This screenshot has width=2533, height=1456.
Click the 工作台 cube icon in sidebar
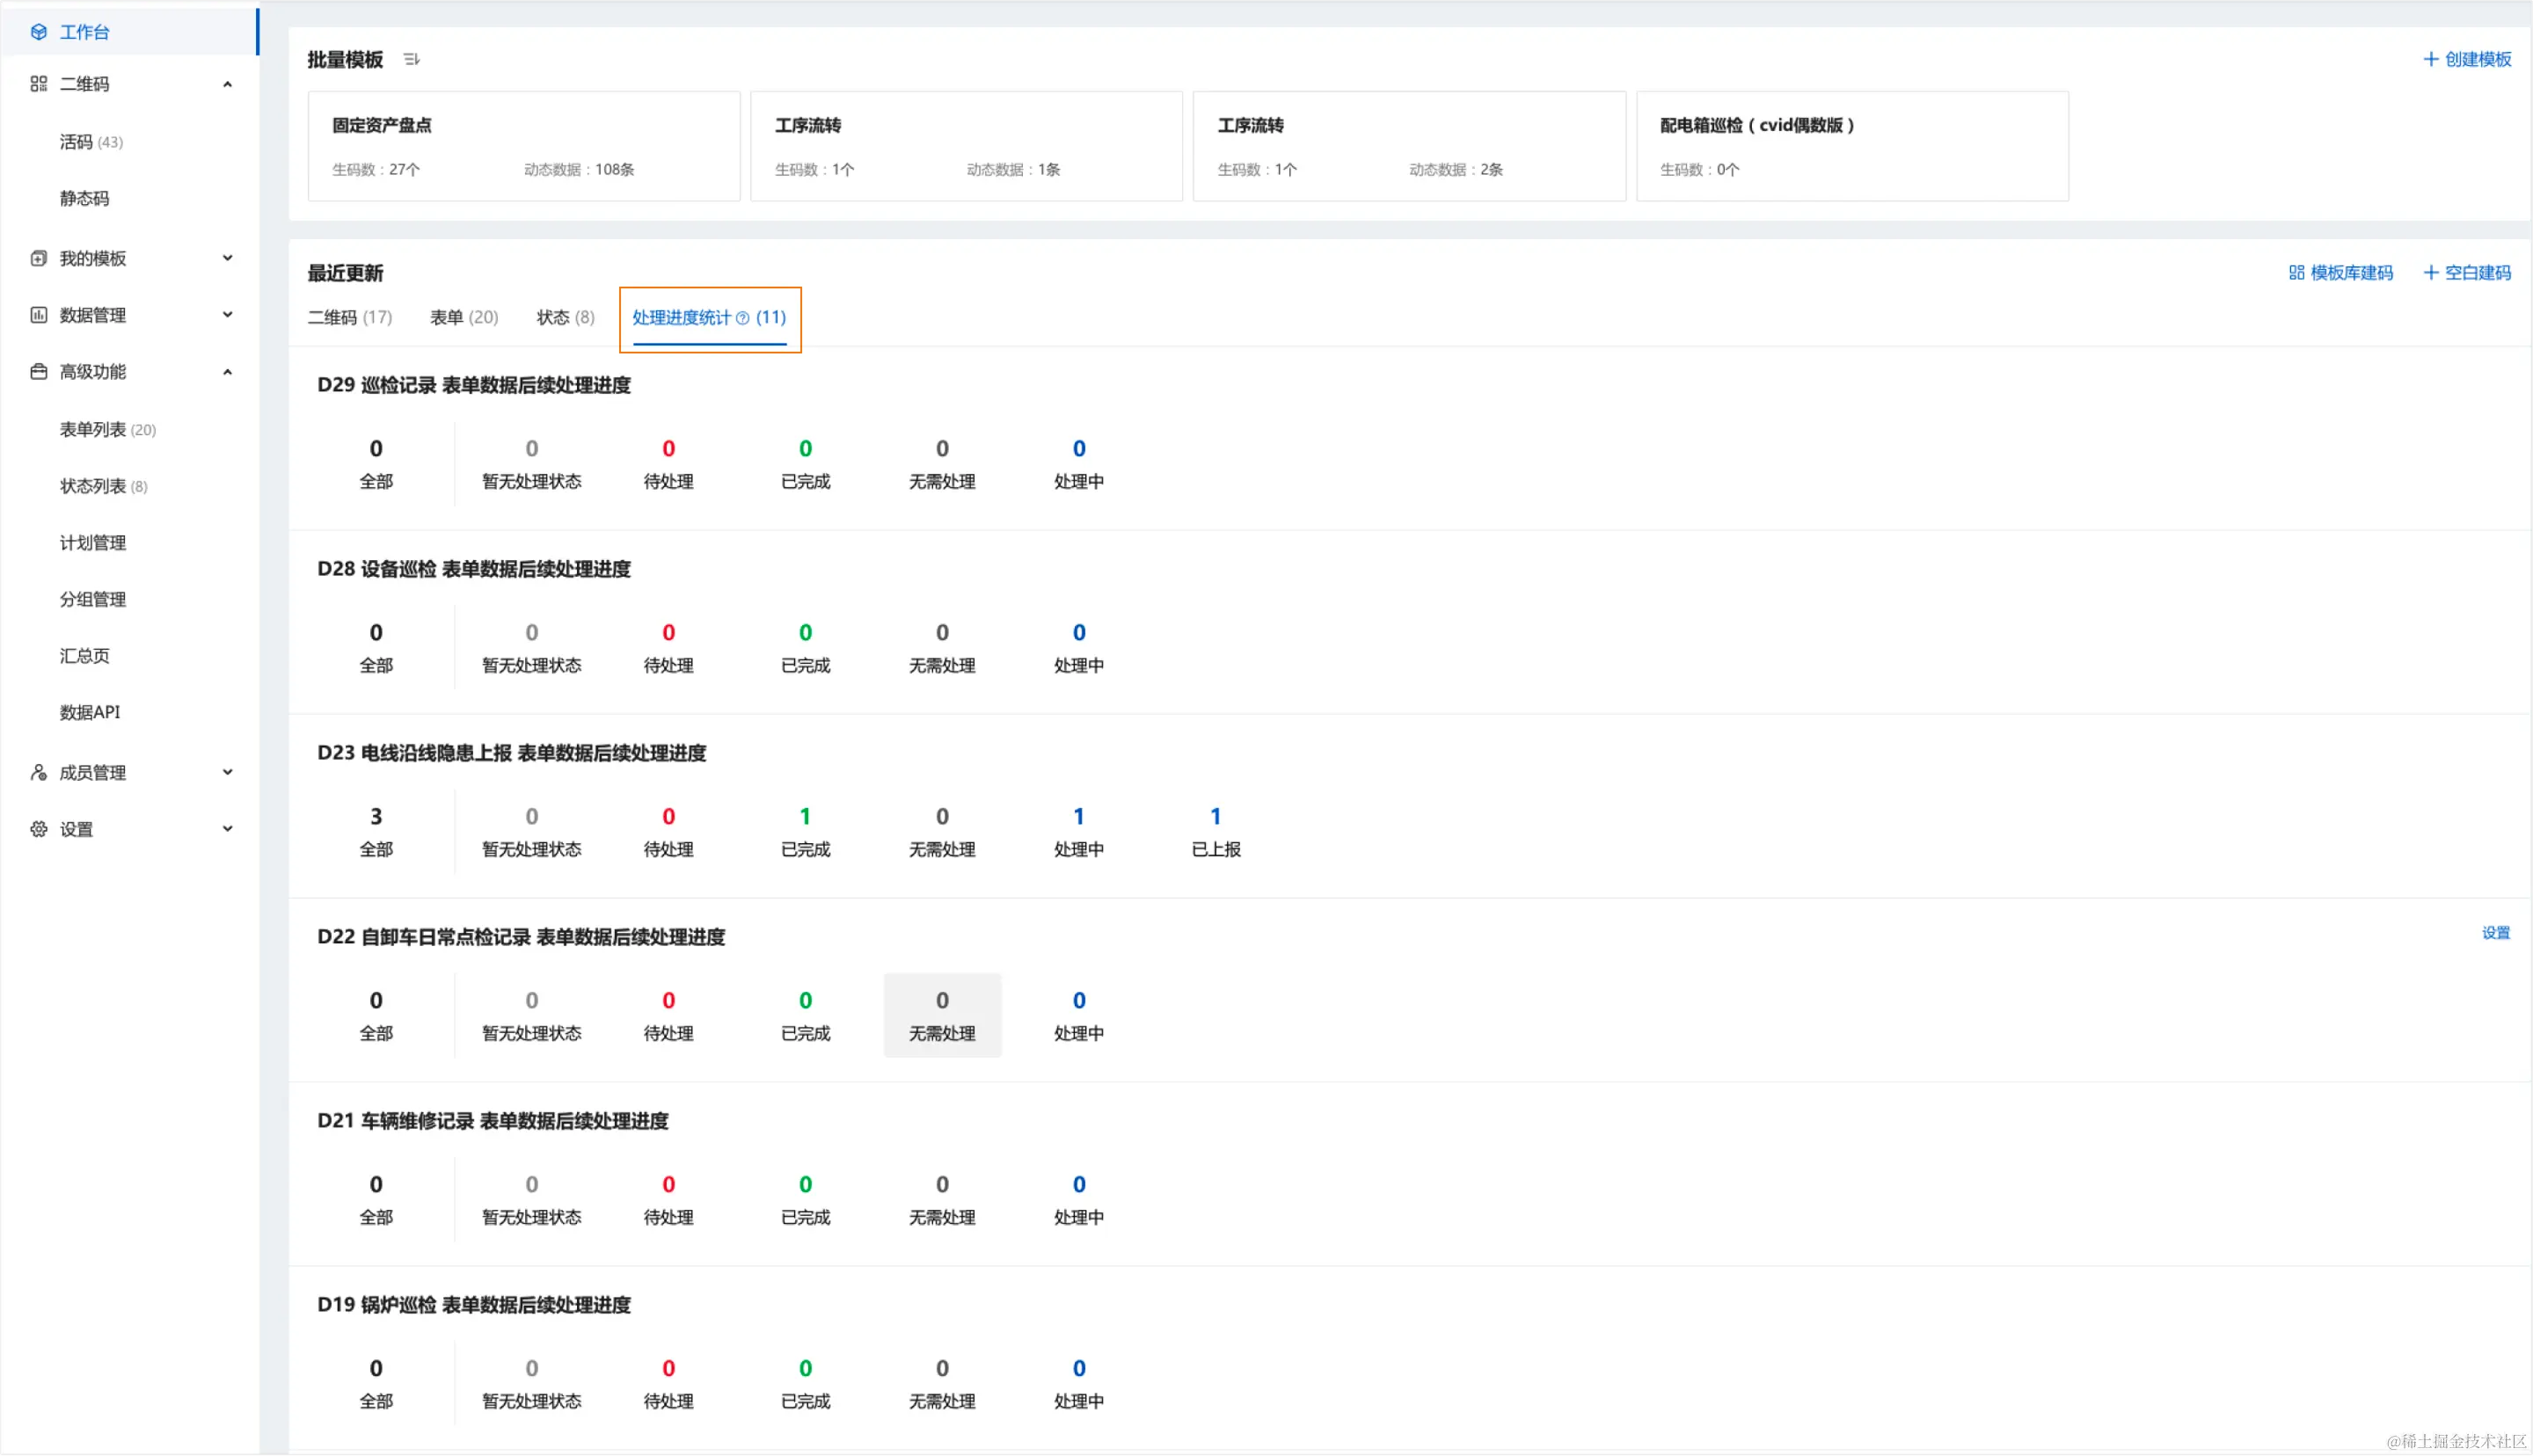[x=39, y=32]
